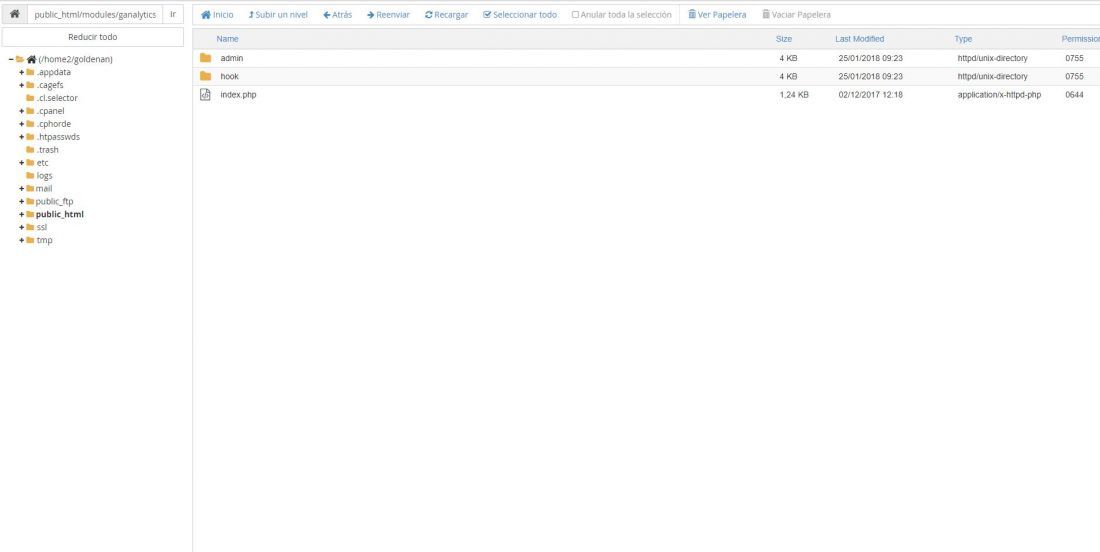
Task: Expand the .htpasswds folder
Action: (22, 137)
